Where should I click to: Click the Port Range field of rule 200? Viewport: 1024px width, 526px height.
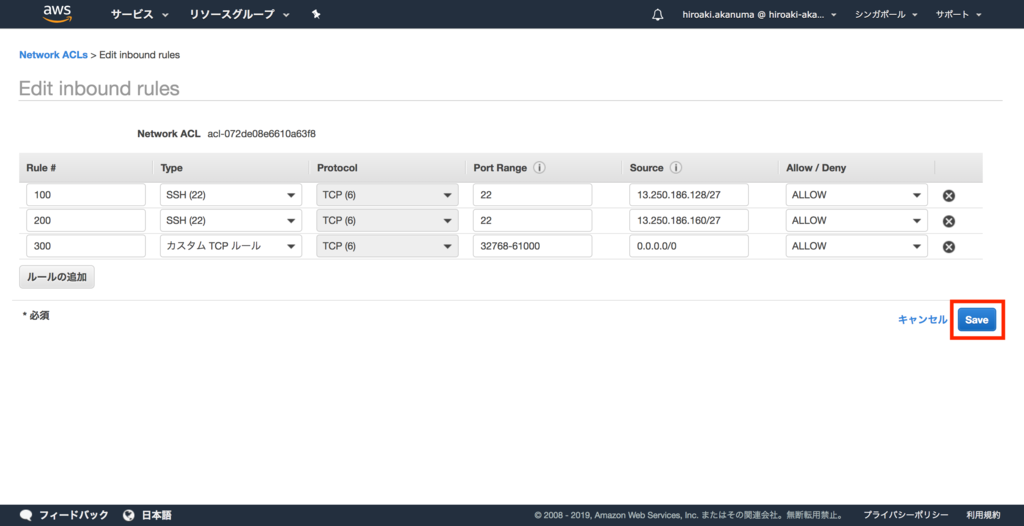[x=532, y=220]
